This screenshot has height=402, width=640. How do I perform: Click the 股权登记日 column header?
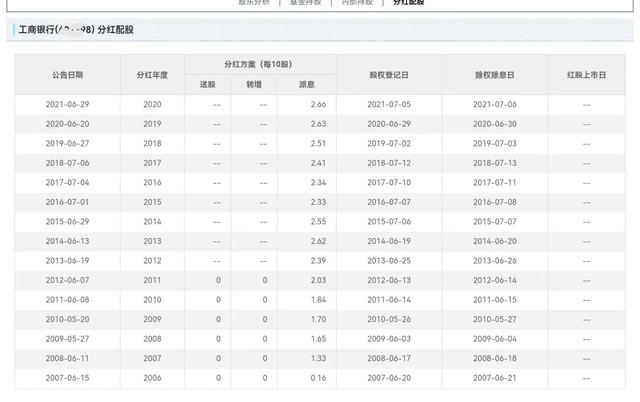[389, 75]
